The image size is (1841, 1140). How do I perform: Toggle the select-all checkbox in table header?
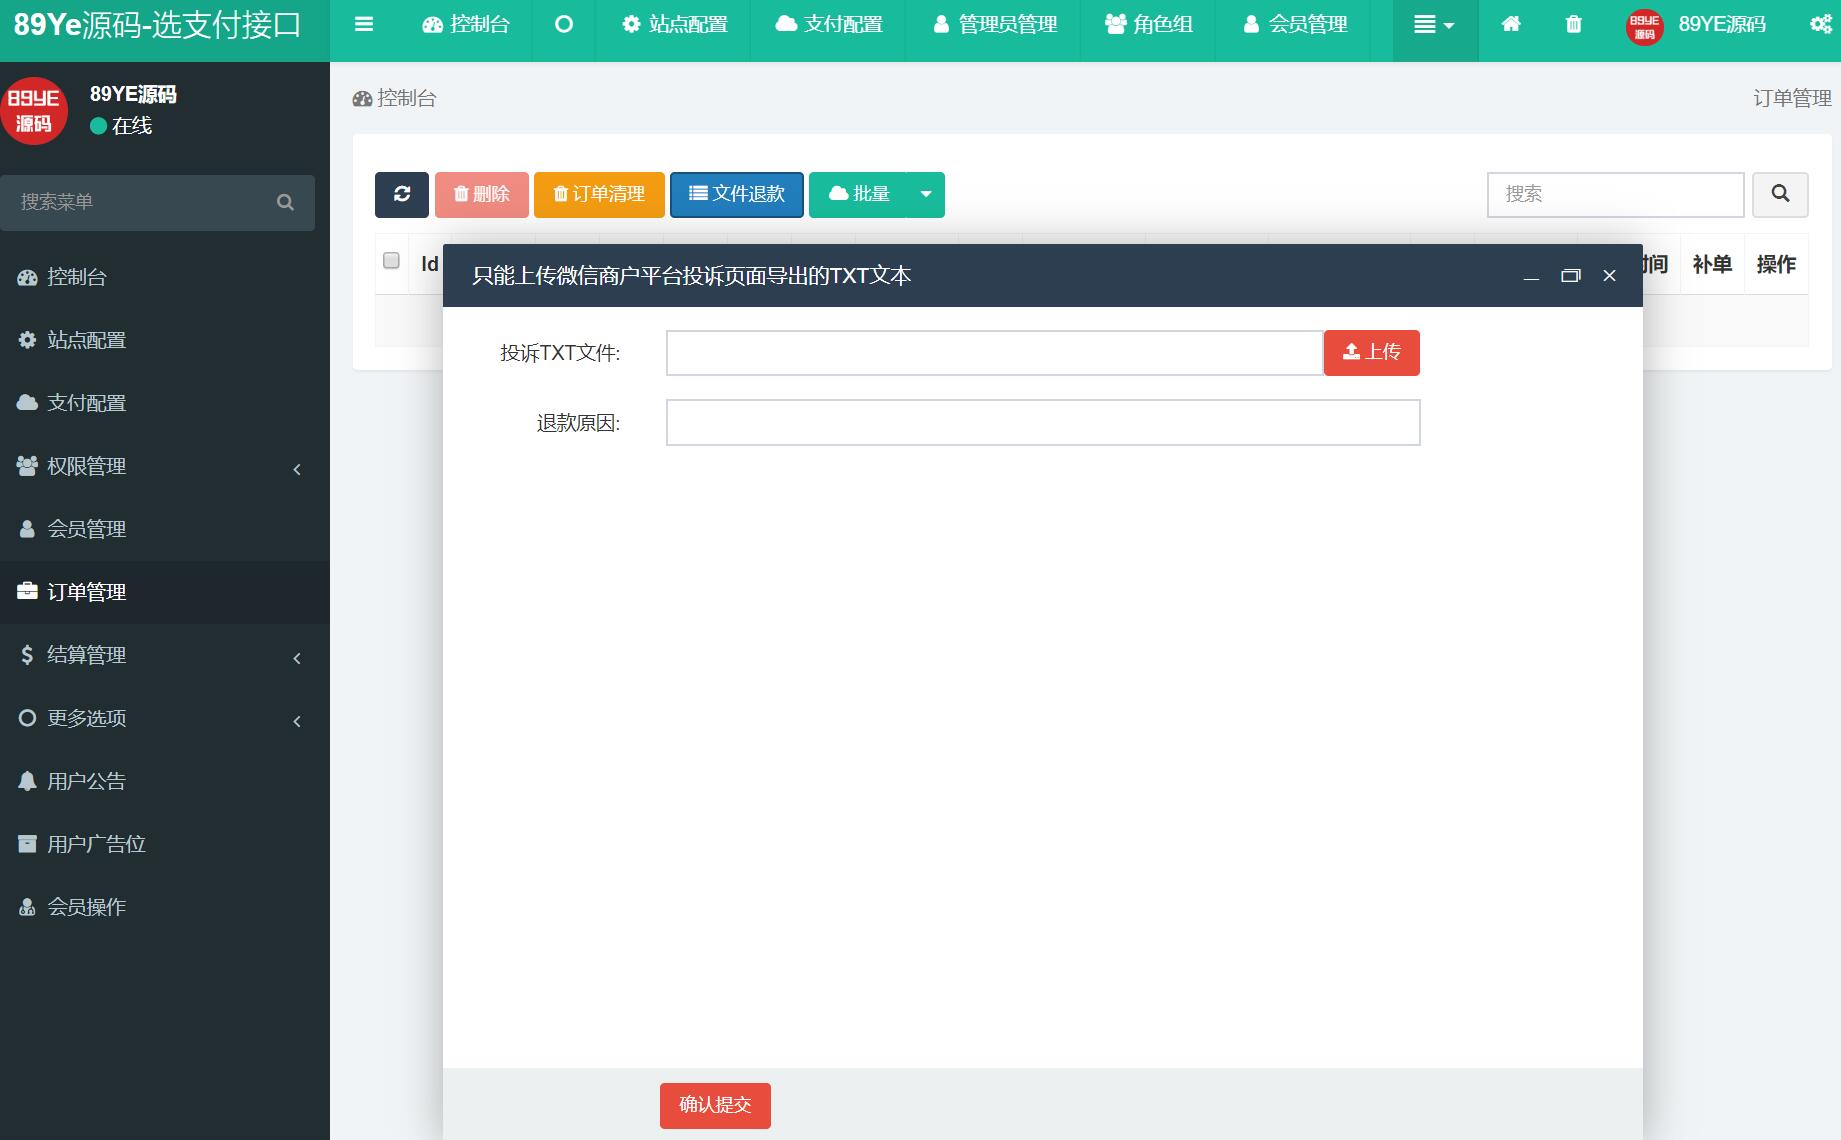pyautogui.click(x=391, y=261)
